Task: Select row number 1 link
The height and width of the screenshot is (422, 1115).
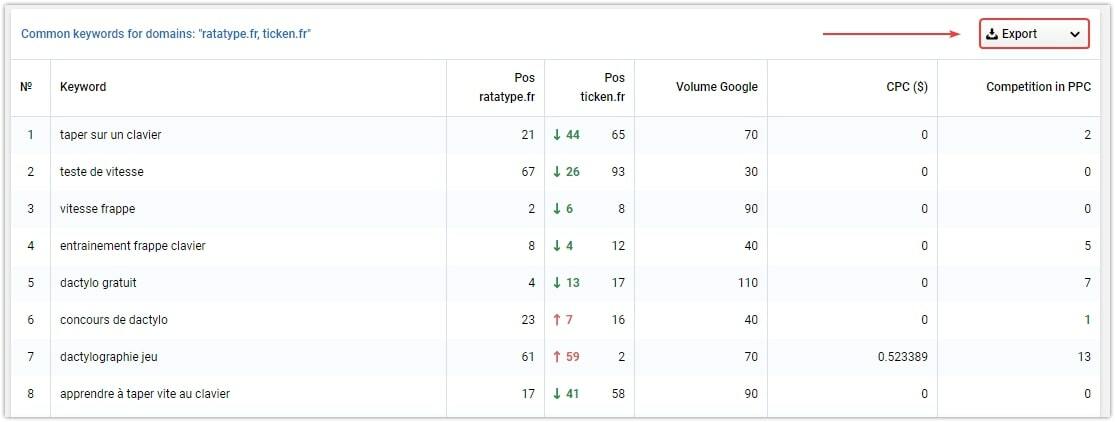Action: (30, 134)
